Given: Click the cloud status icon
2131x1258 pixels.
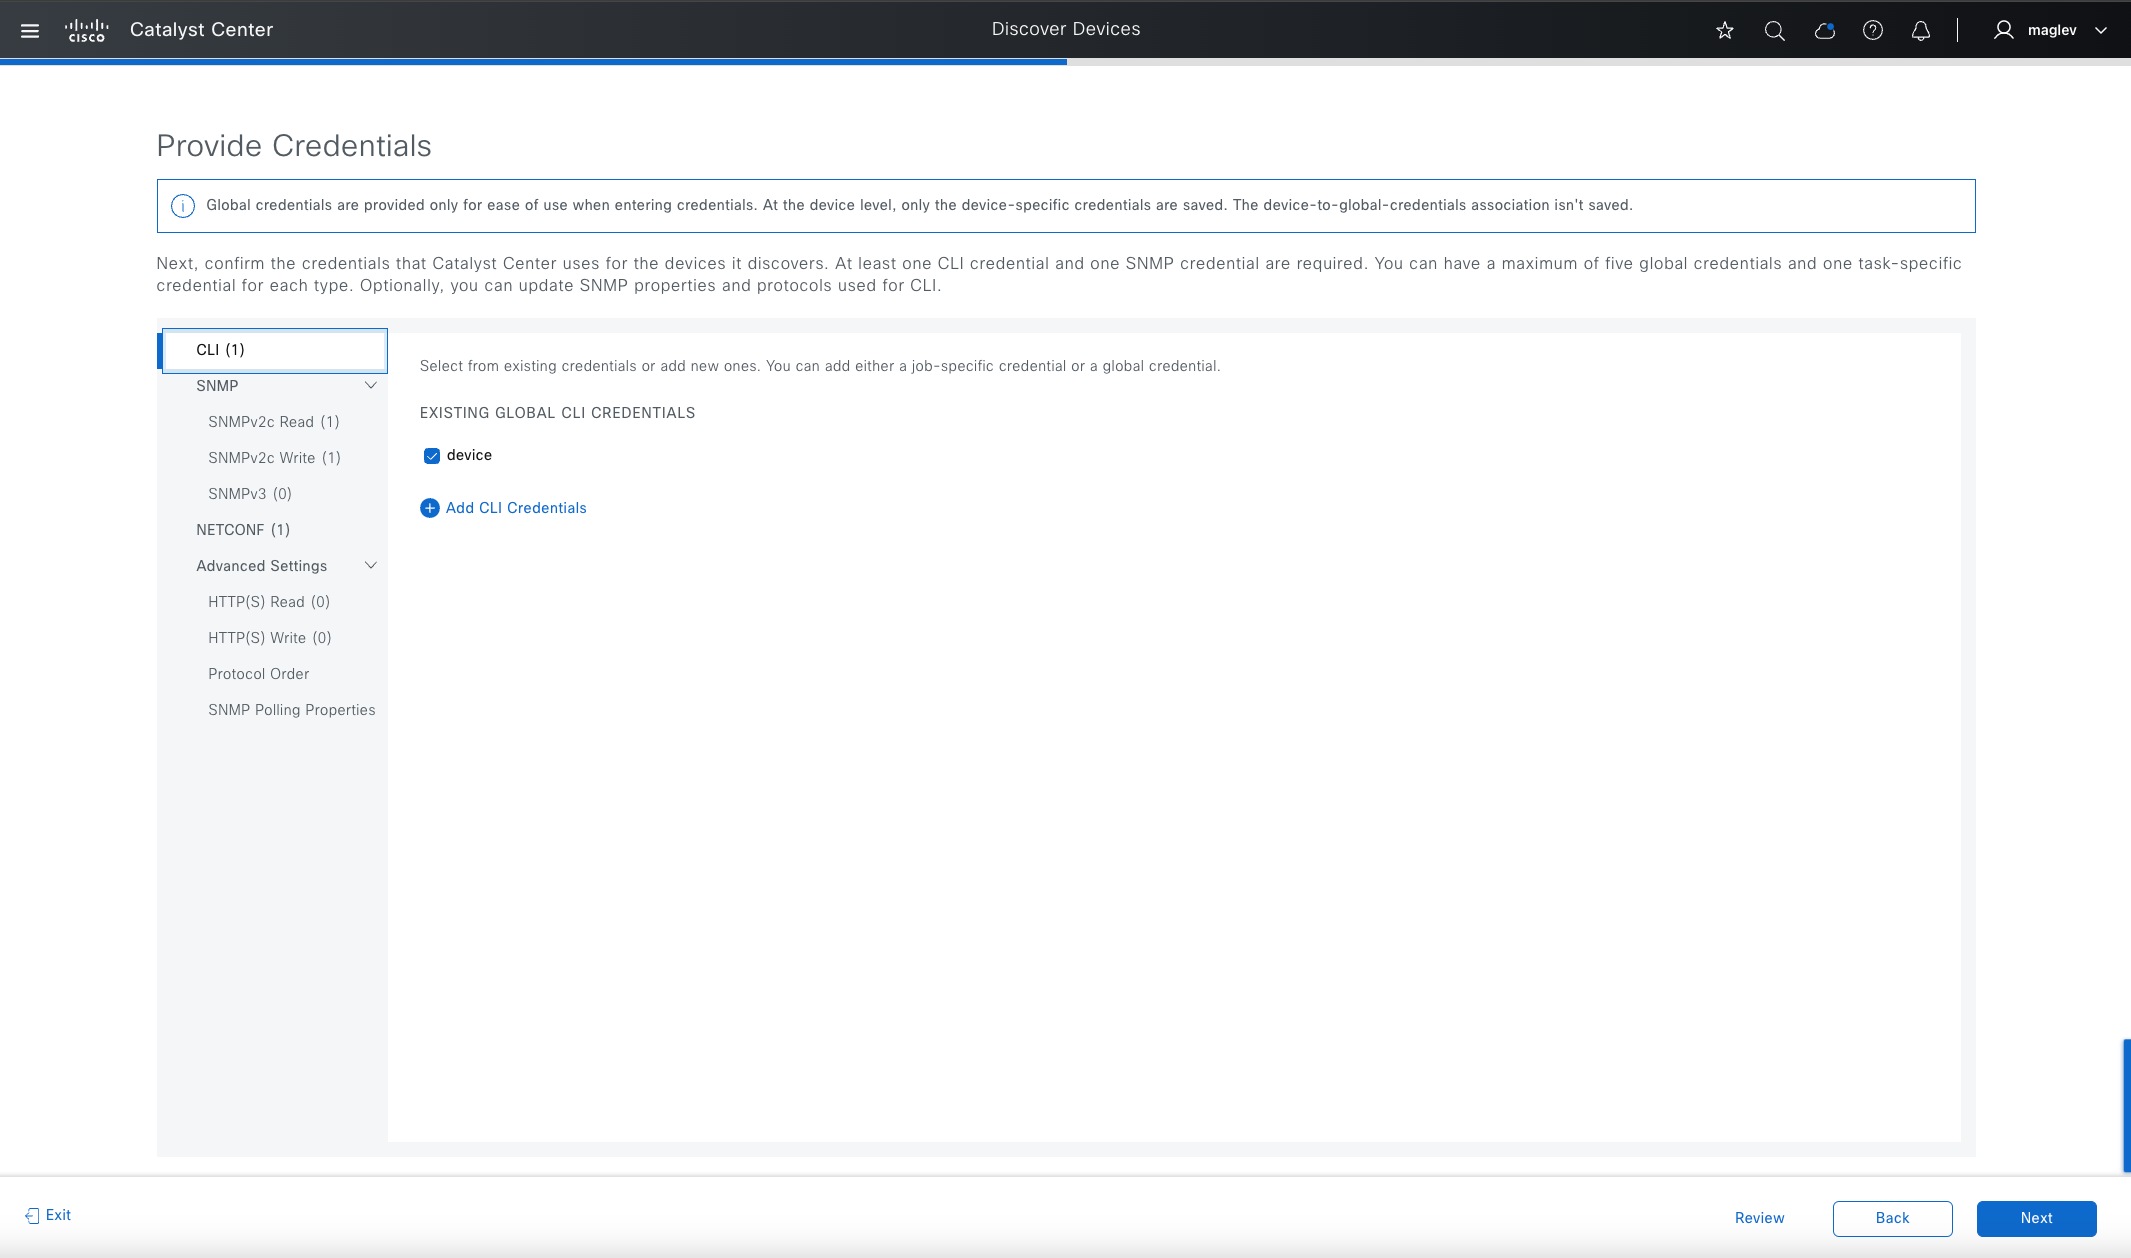Looking at the screenshot, I should coord(1823,31).
